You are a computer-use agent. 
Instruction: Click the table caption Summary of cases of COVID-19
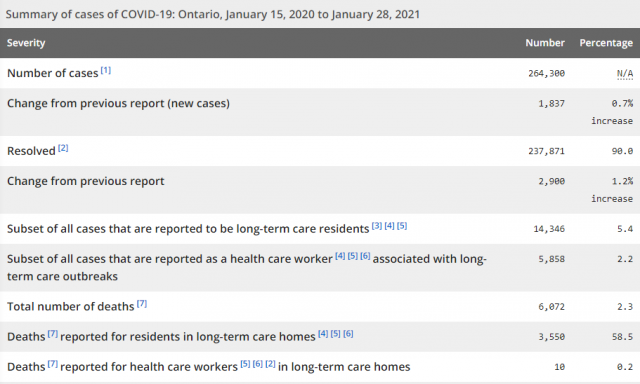tap(213, 14)
